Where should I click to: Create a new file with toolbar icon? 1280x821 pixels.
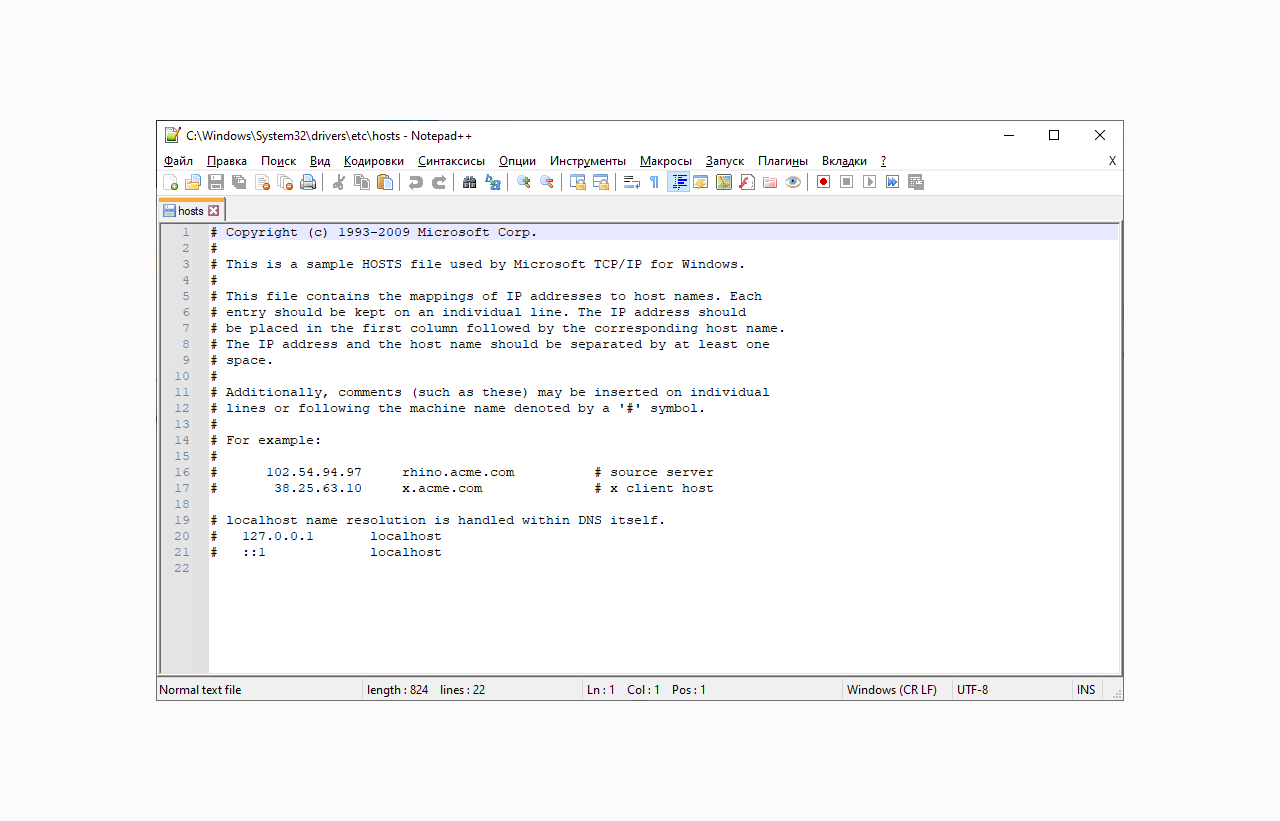click(171, 182)
